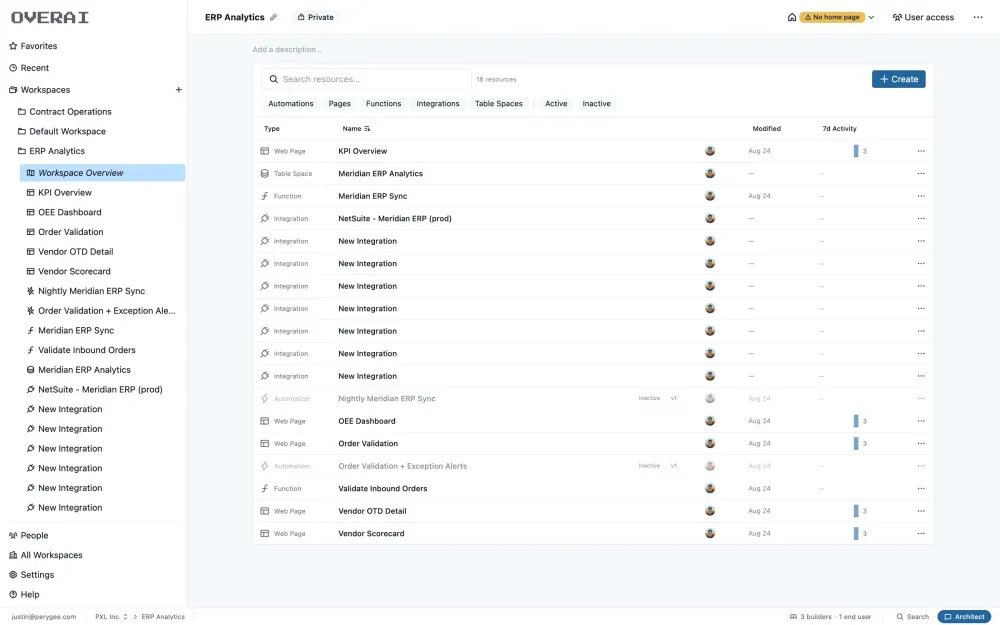Click the question icon beside Help
Image resolution: width=1000 pixels, height=625 pixels.
[13, 594]
